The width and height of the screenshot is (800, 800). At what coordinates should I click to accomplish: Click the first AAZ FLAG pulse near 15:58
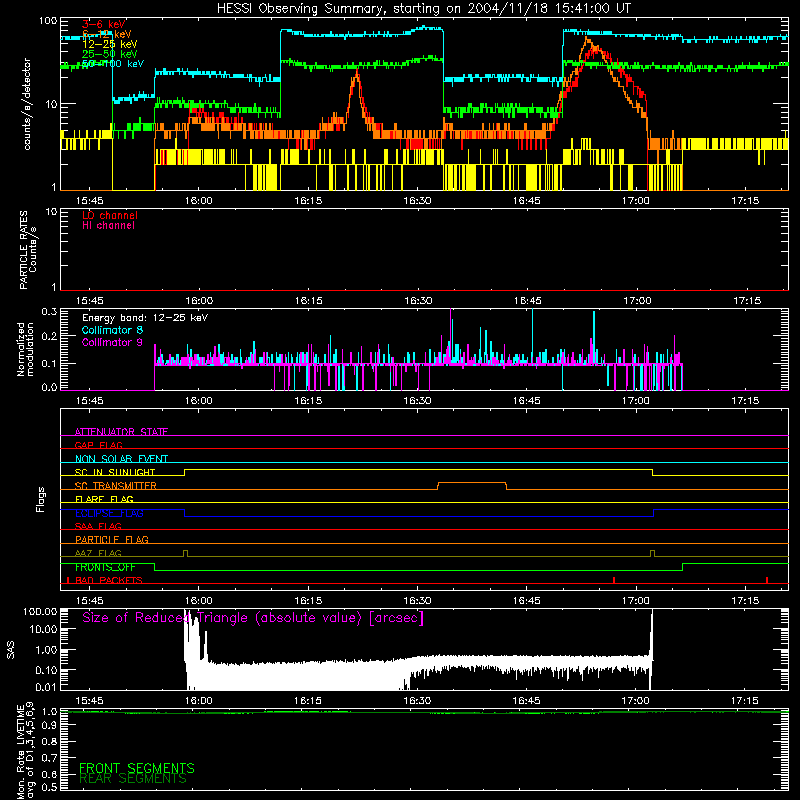click(x=185, y=553)
